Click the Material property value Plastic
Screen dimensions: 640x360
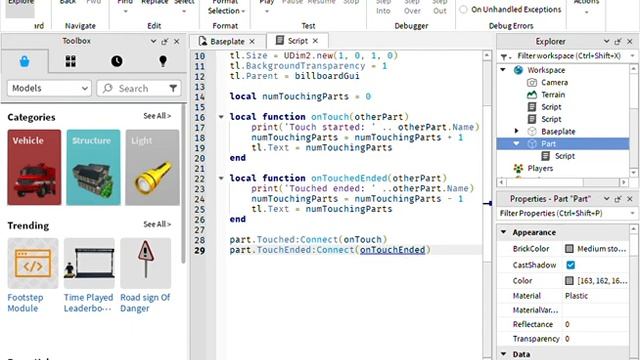point(576,296)
